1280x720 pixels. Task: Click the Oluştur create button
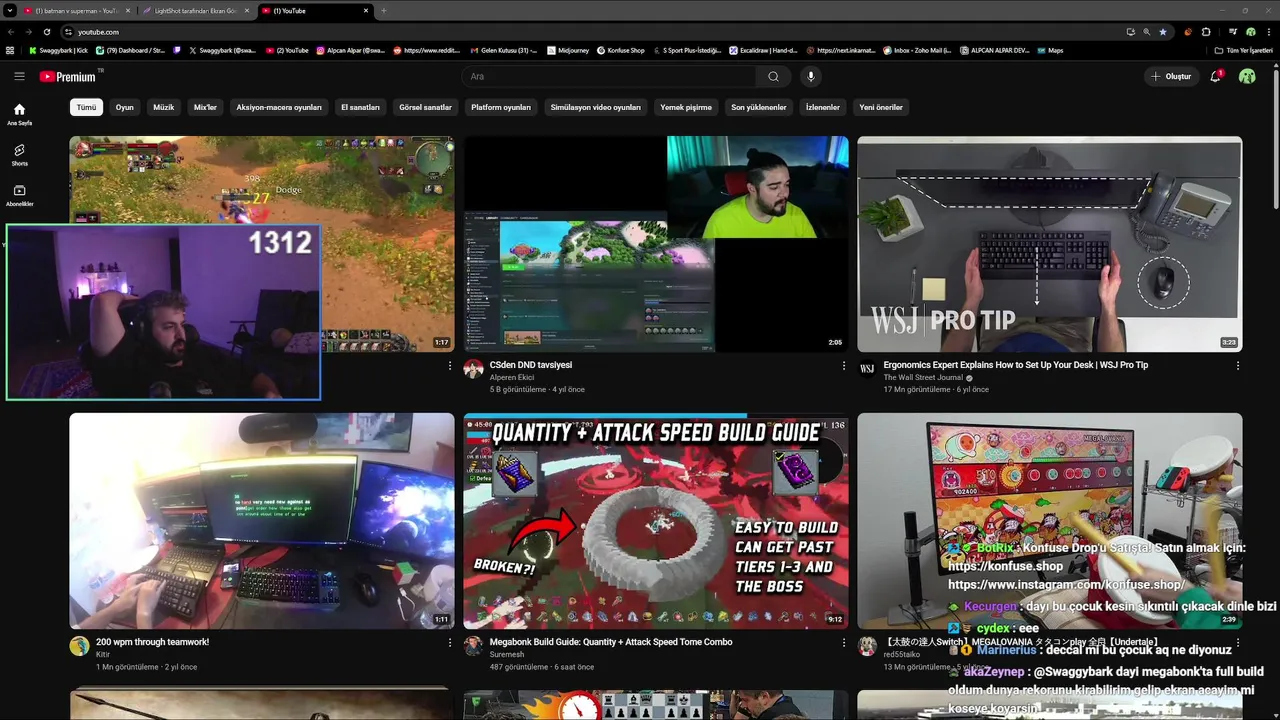click(x=1171, y=76)
